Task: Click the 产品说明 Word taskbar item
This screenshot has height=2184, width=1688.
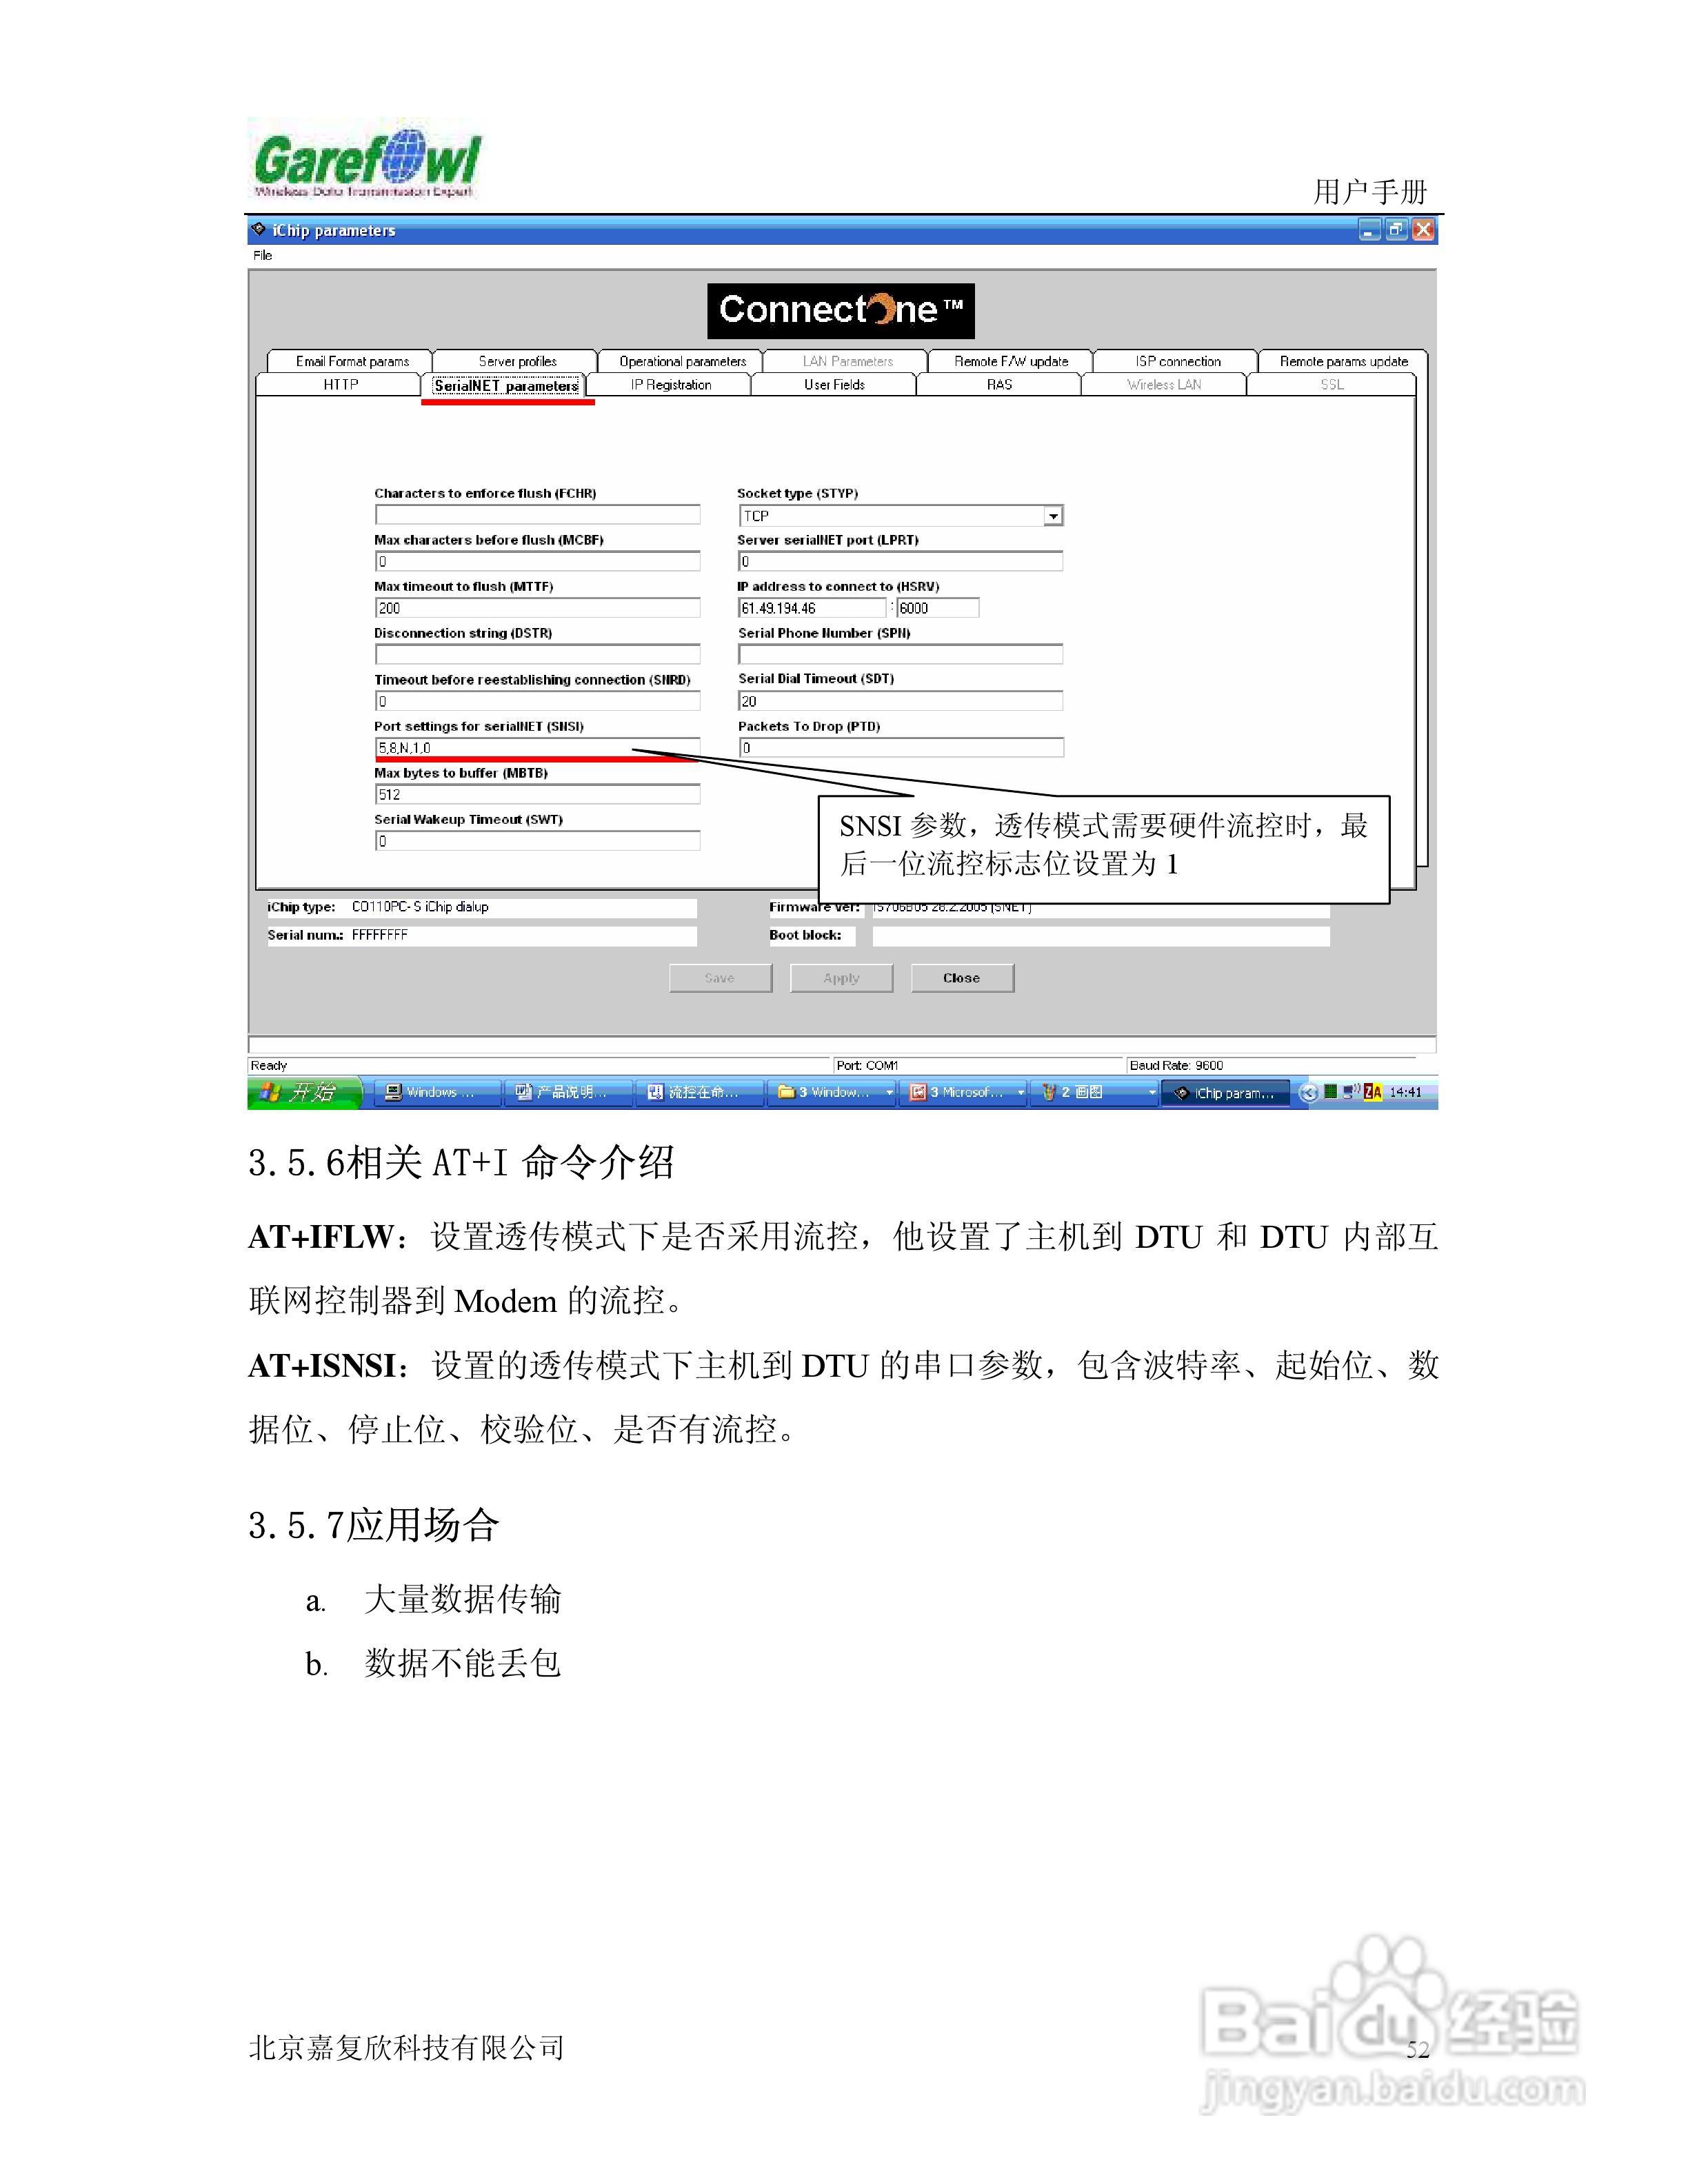Action: coord(569,1092)
